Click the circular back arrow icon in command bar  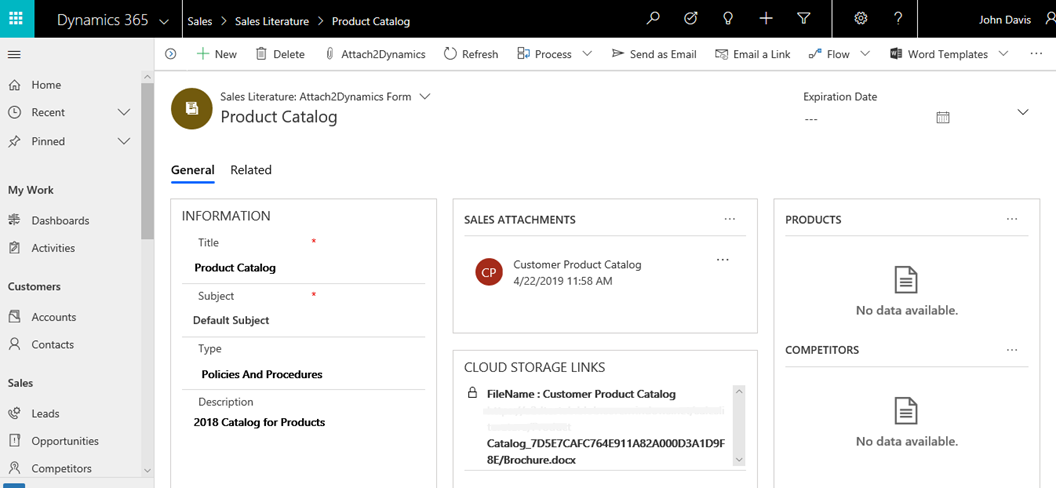click(x=170, y=54)
